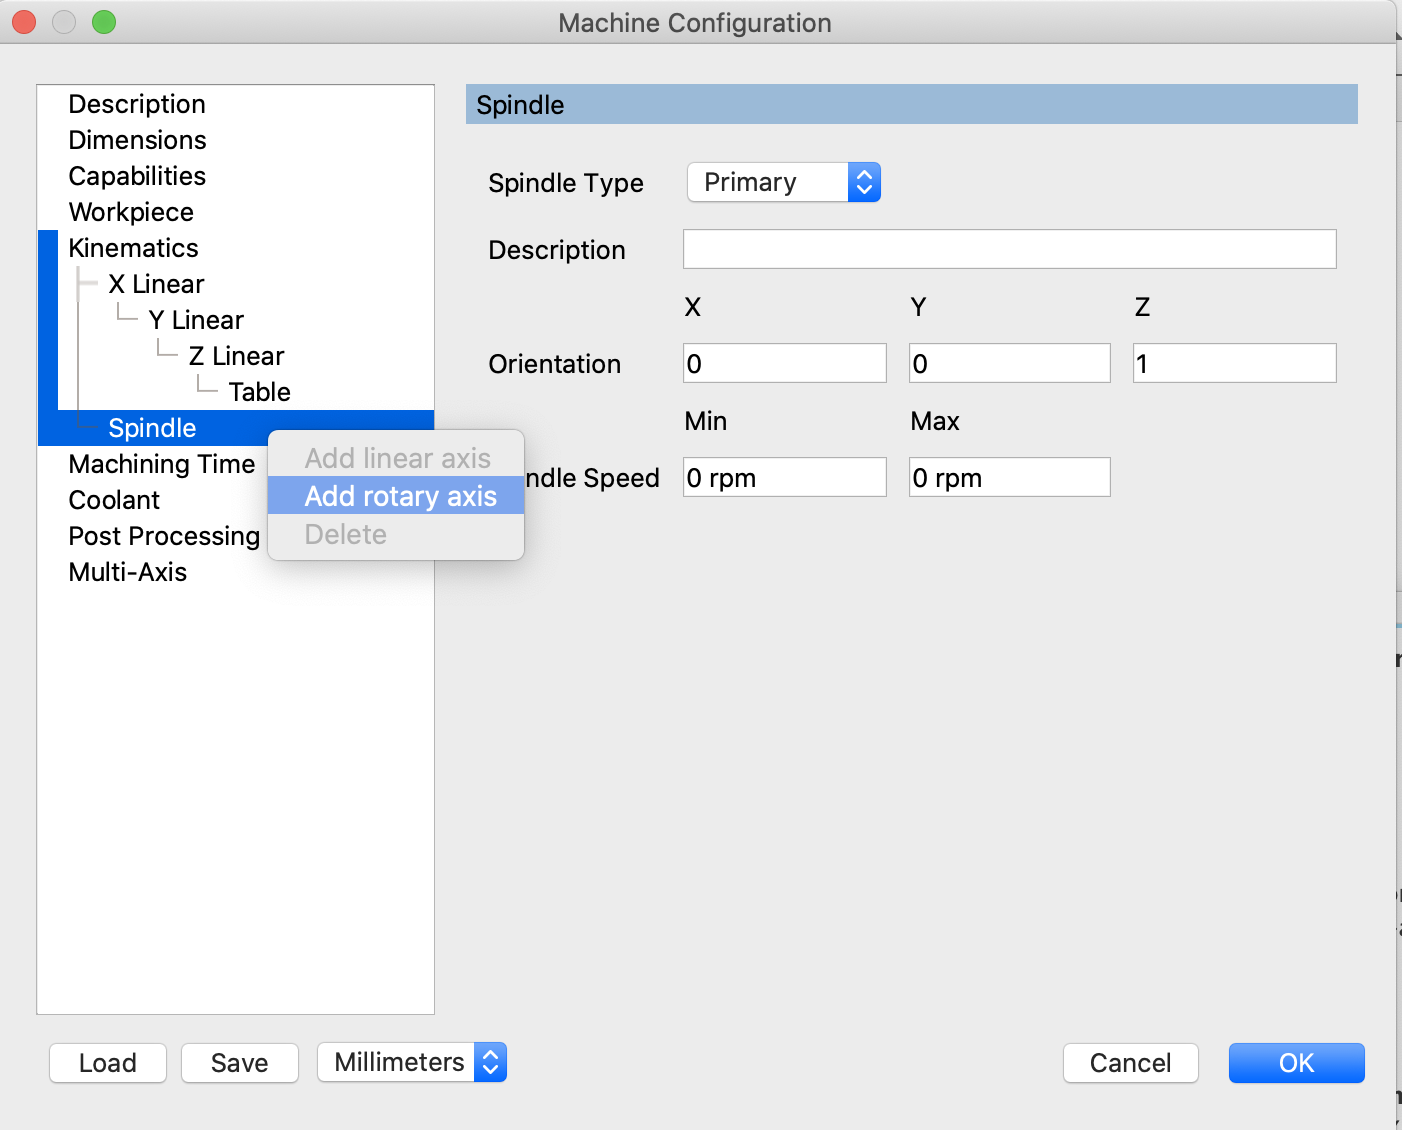Choose Delete in the context menu

345,534
